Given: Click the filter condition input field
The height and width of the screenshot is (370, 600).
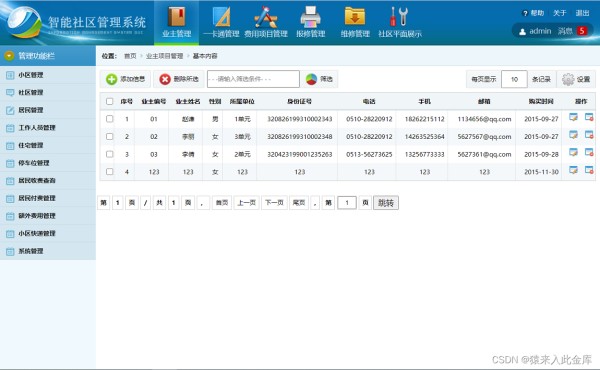Looking at the screenshot, I should [253, 79].
